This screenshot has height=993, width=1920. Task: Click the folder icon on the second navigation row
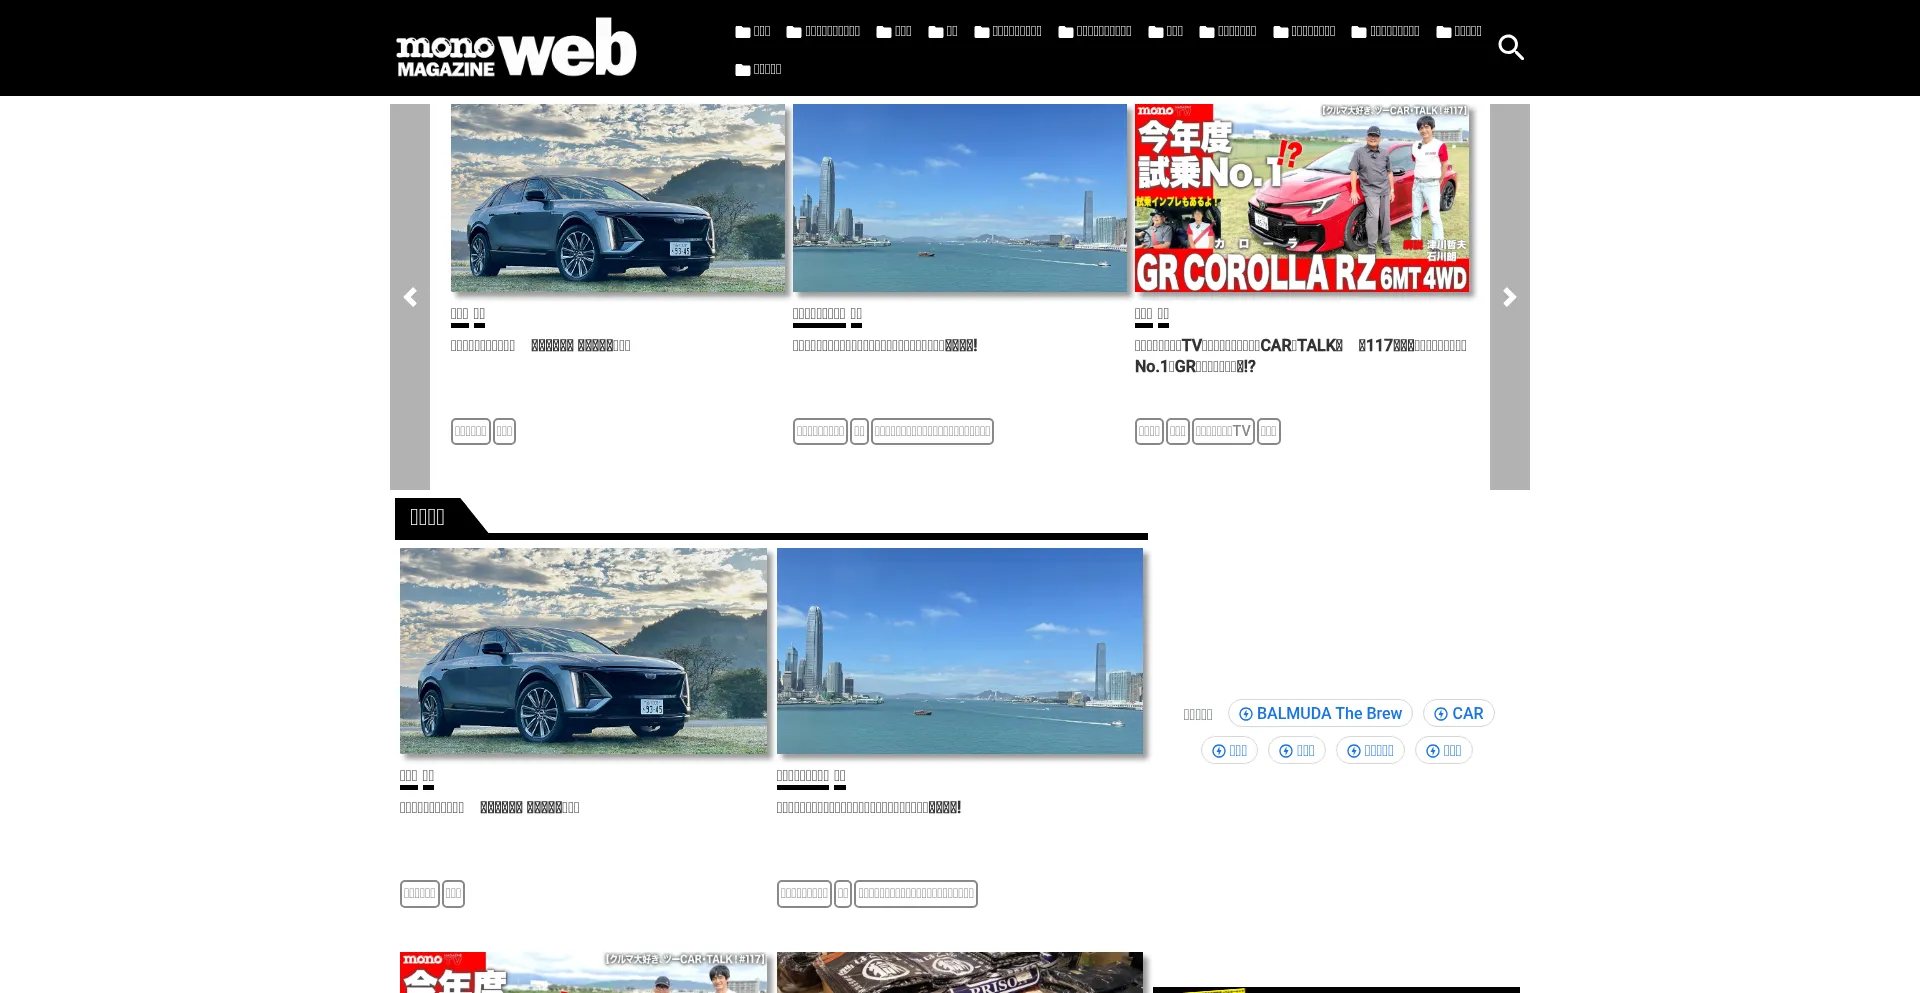point(742,70)
